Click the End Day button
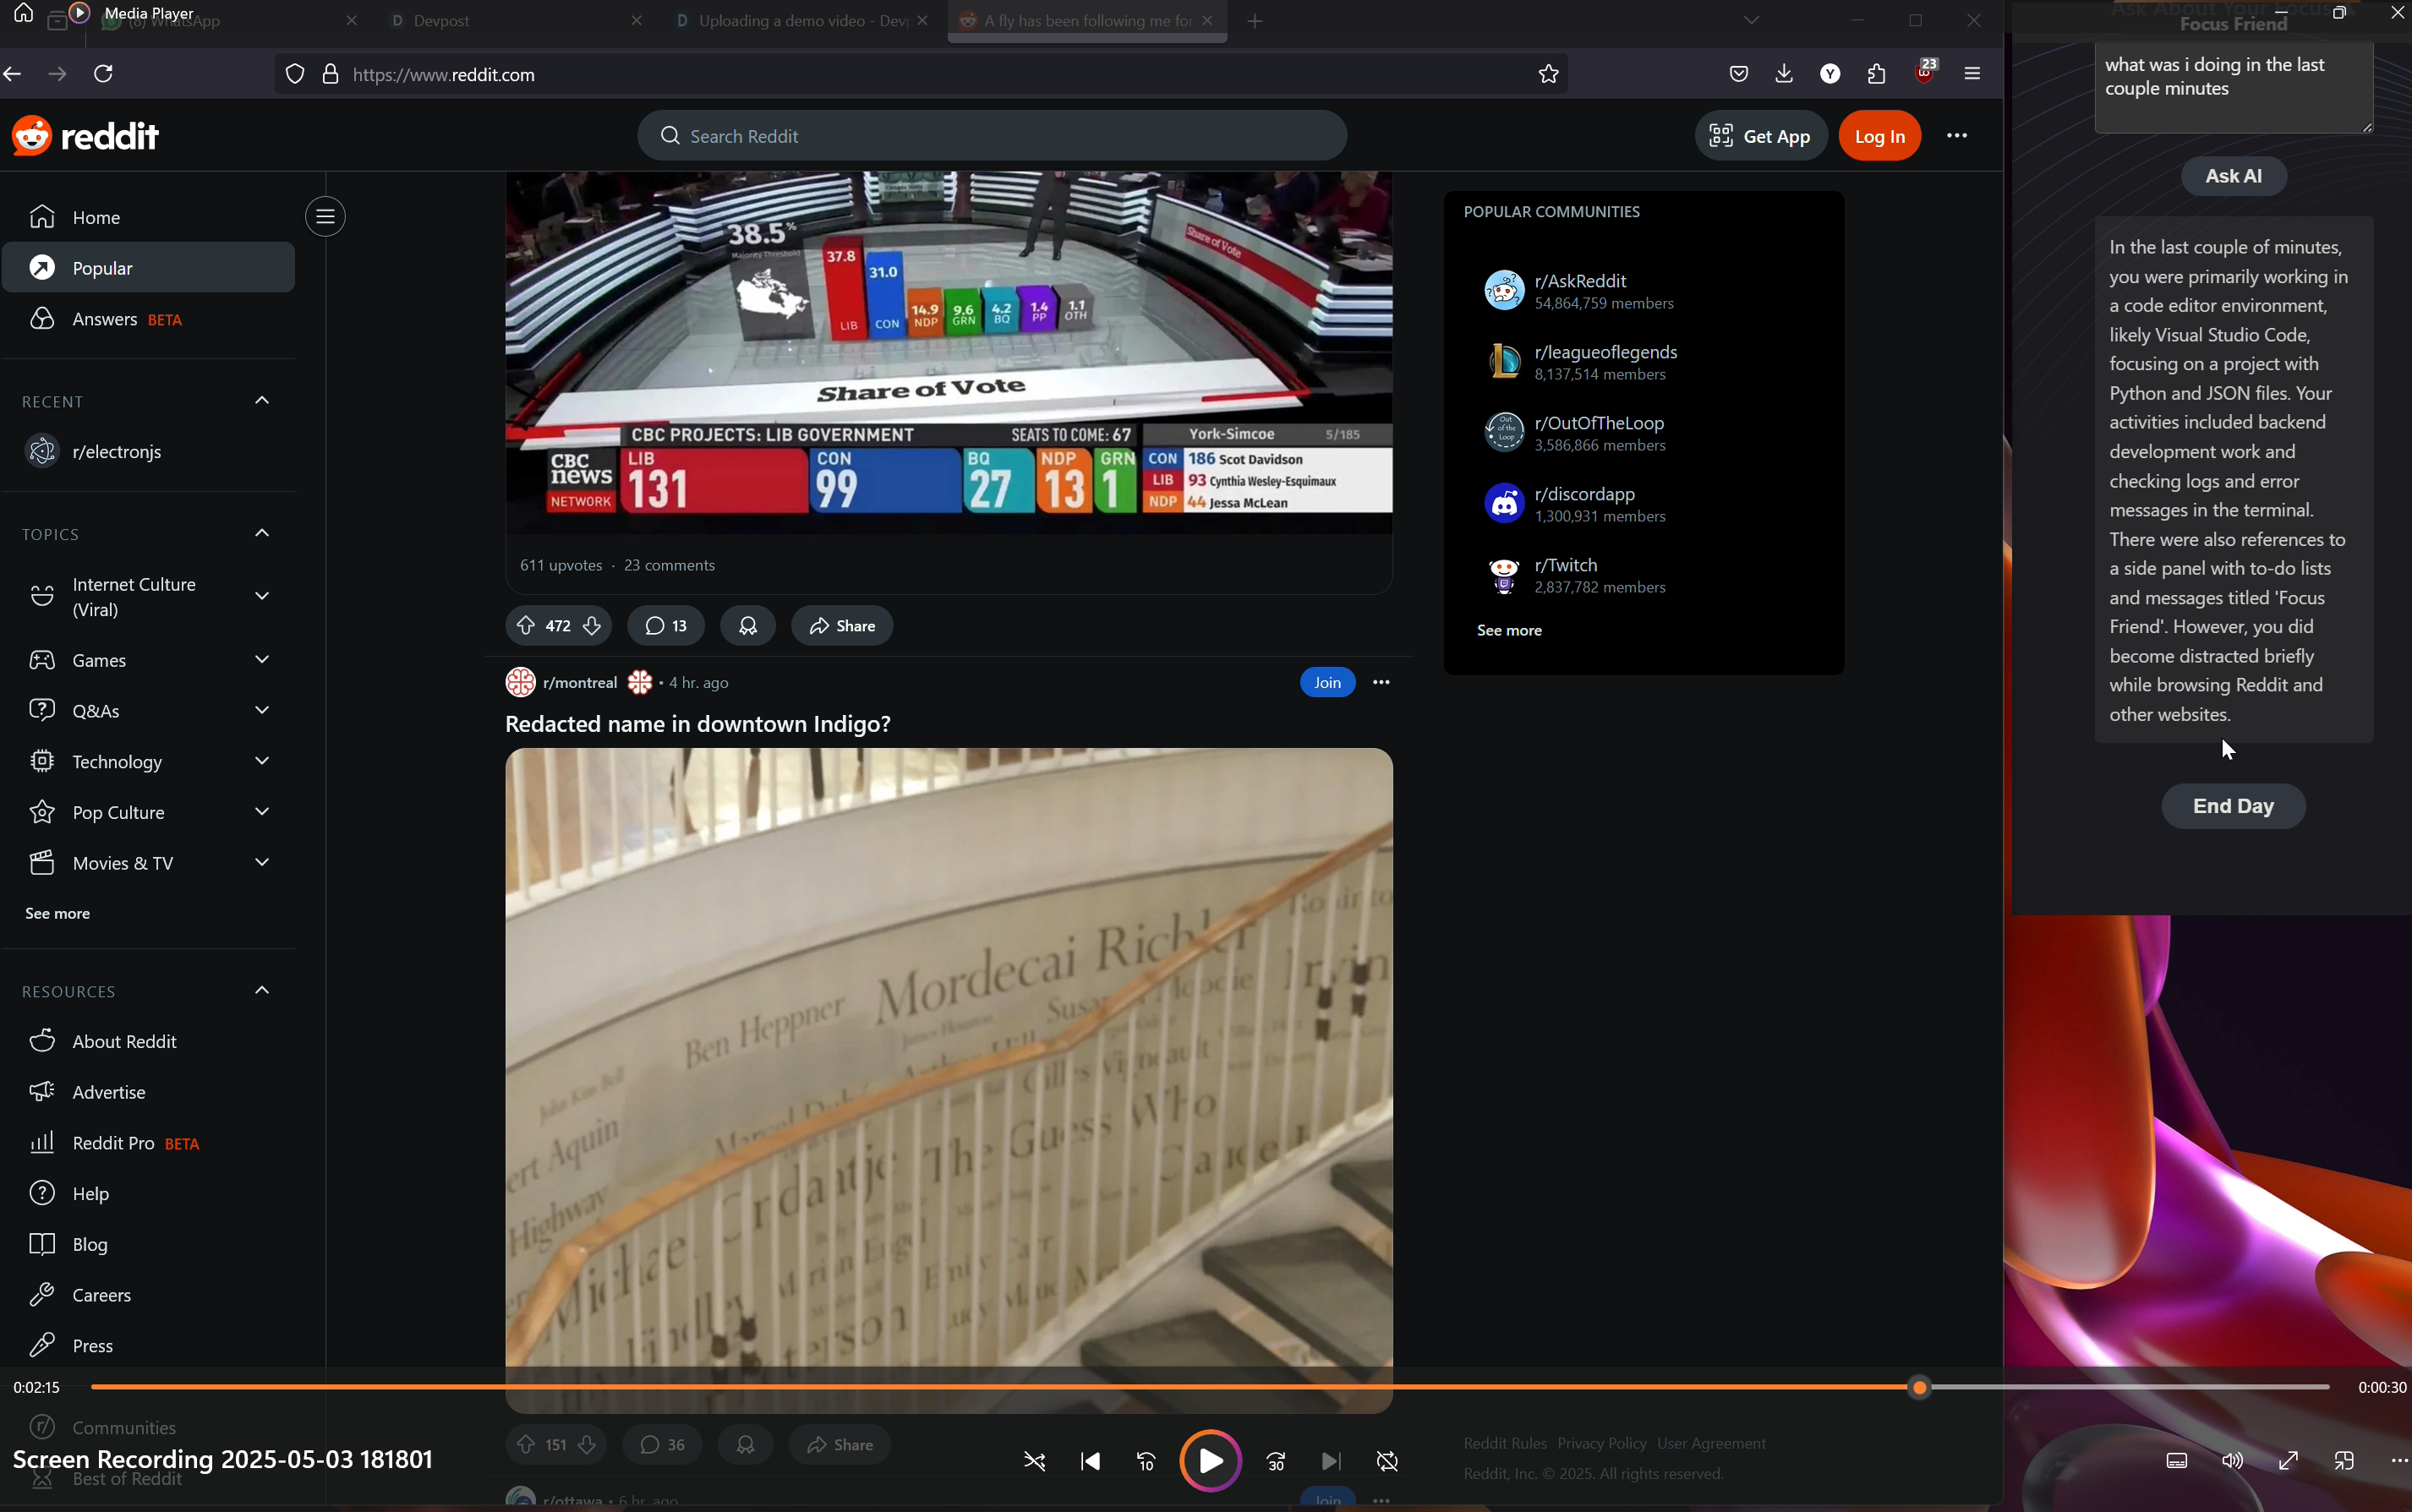Image resolution: width=2412 pixels, height=1512 pixels. 2233,806
